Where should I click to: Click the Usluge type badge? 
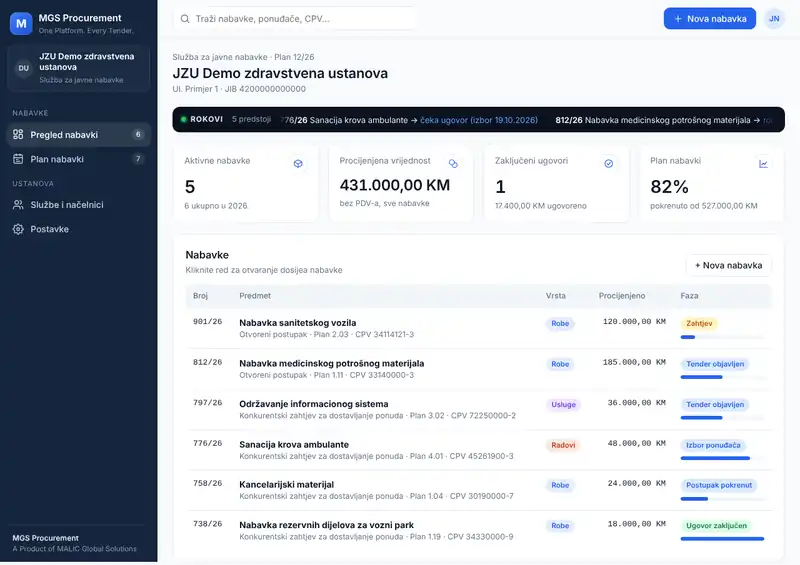coord(563,404)
